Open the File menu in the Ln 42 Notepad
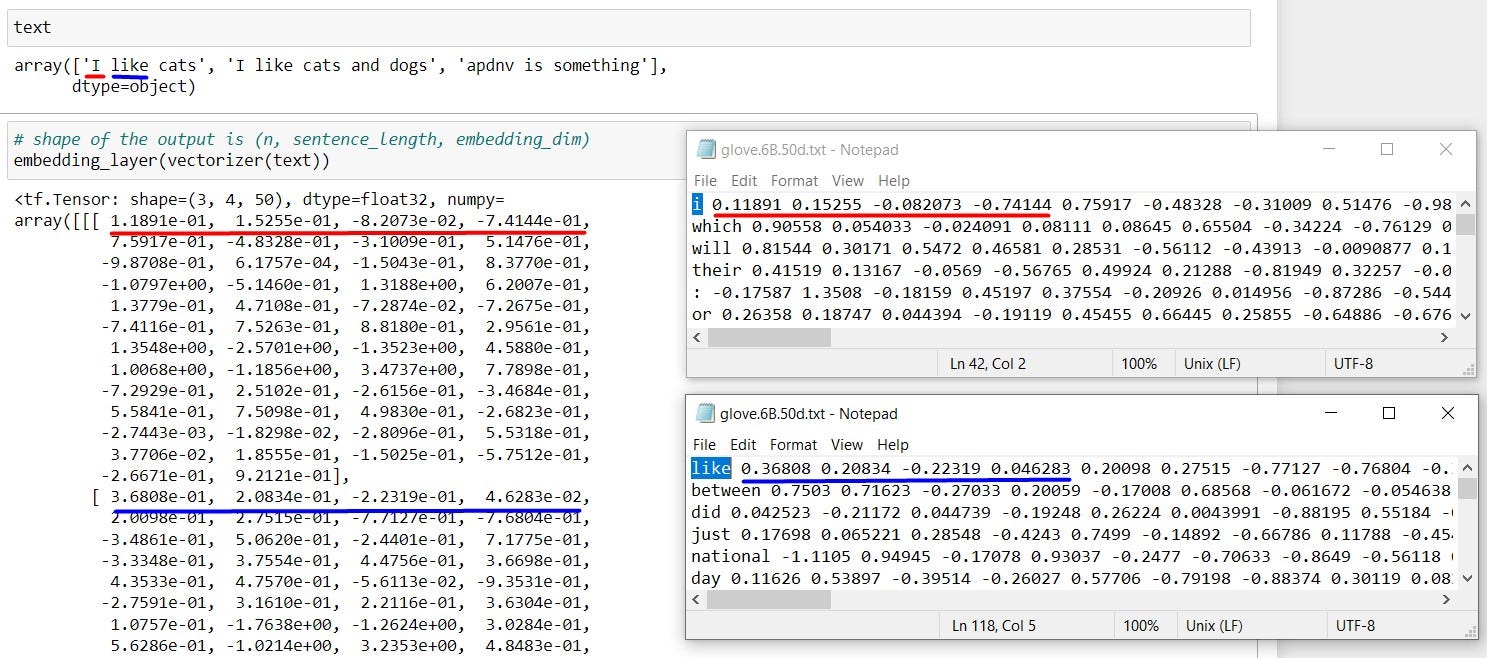 pos(705,181)
